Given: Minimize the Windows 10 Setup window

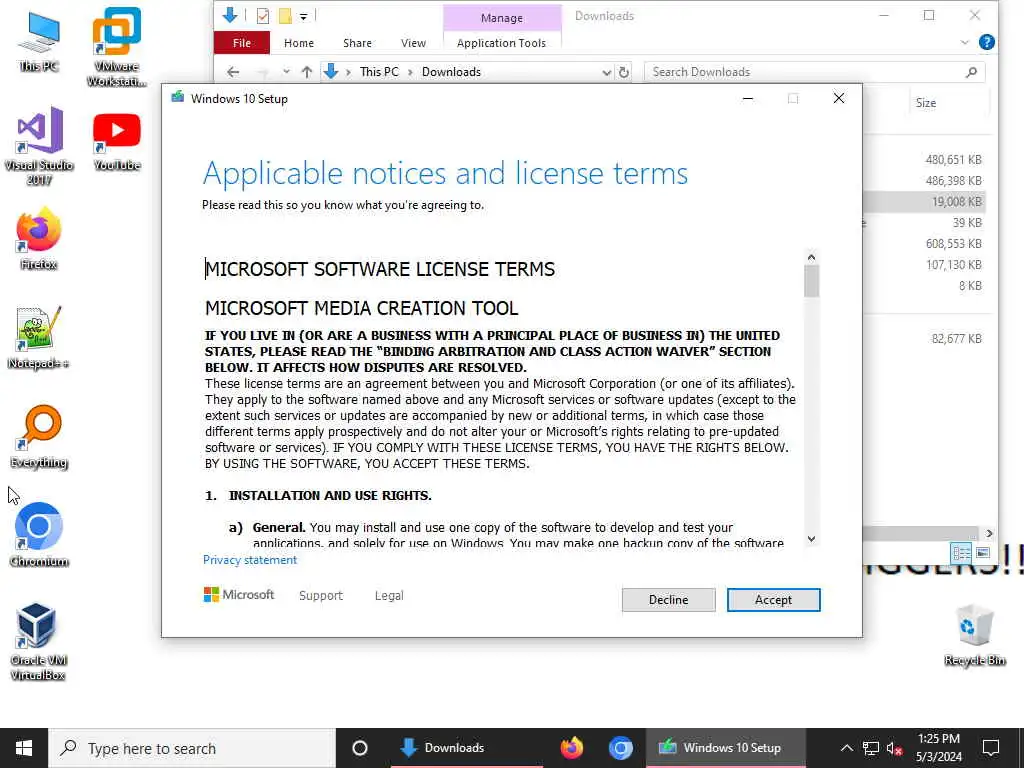Looking at the screenshot, I should click(748, 99).
